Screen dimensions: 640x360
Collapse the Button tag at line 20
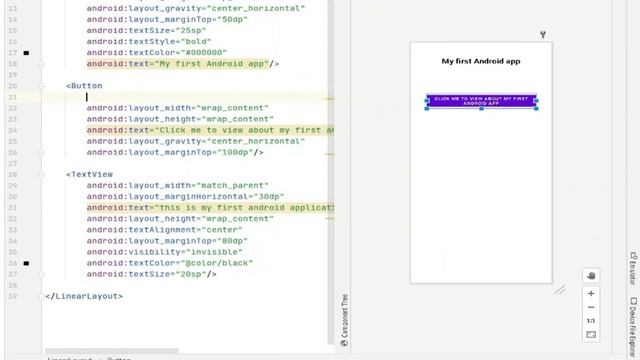pyautogui.click(x=42, y=86)
